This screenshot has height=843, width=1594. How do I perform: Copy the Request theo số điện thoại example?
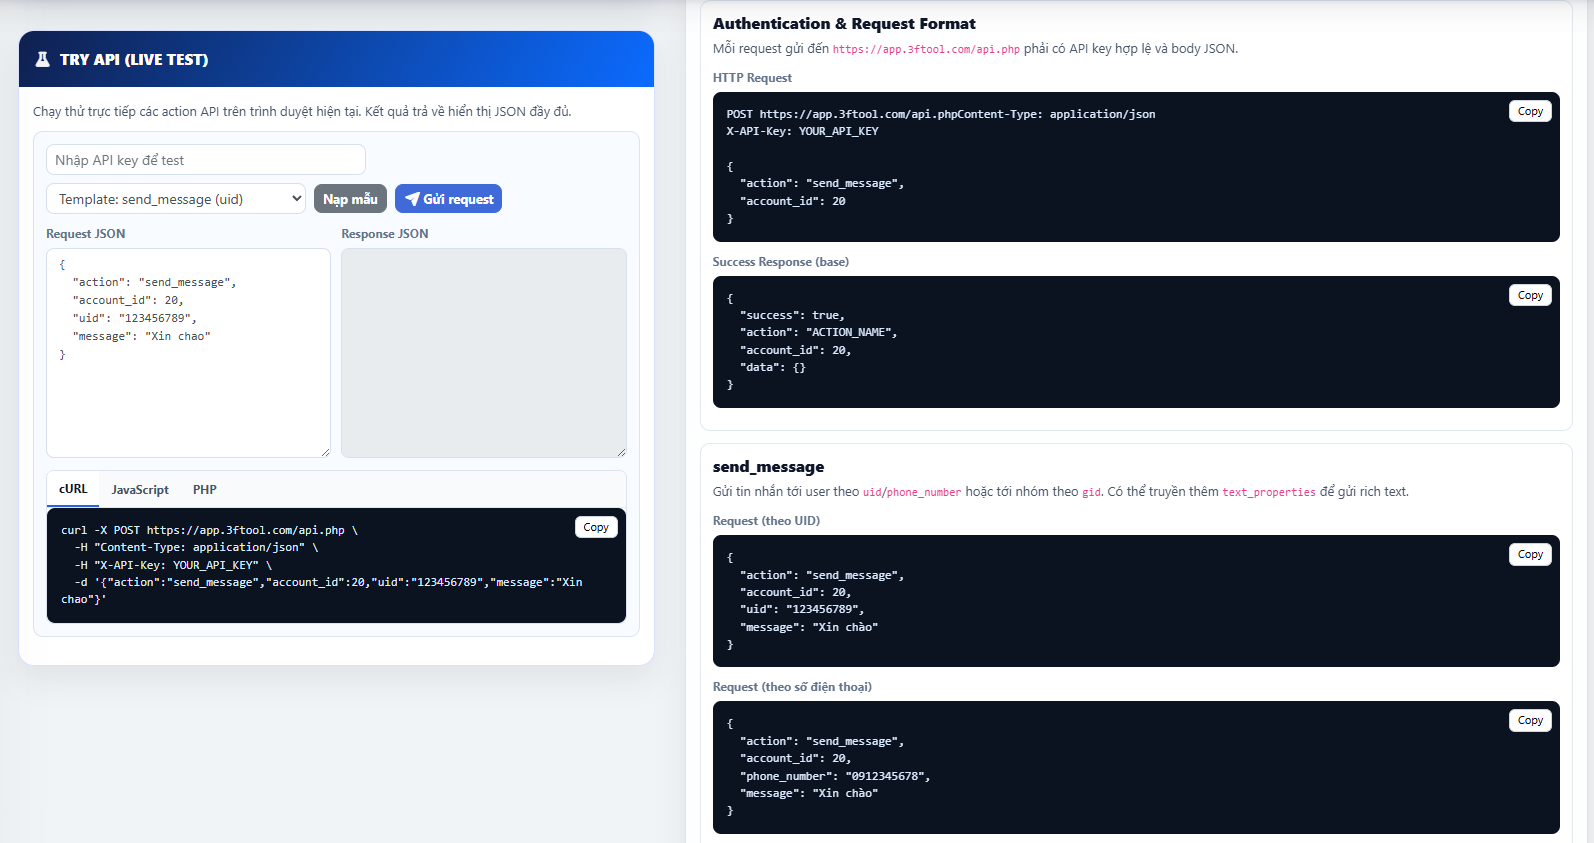coord(1529,719)
